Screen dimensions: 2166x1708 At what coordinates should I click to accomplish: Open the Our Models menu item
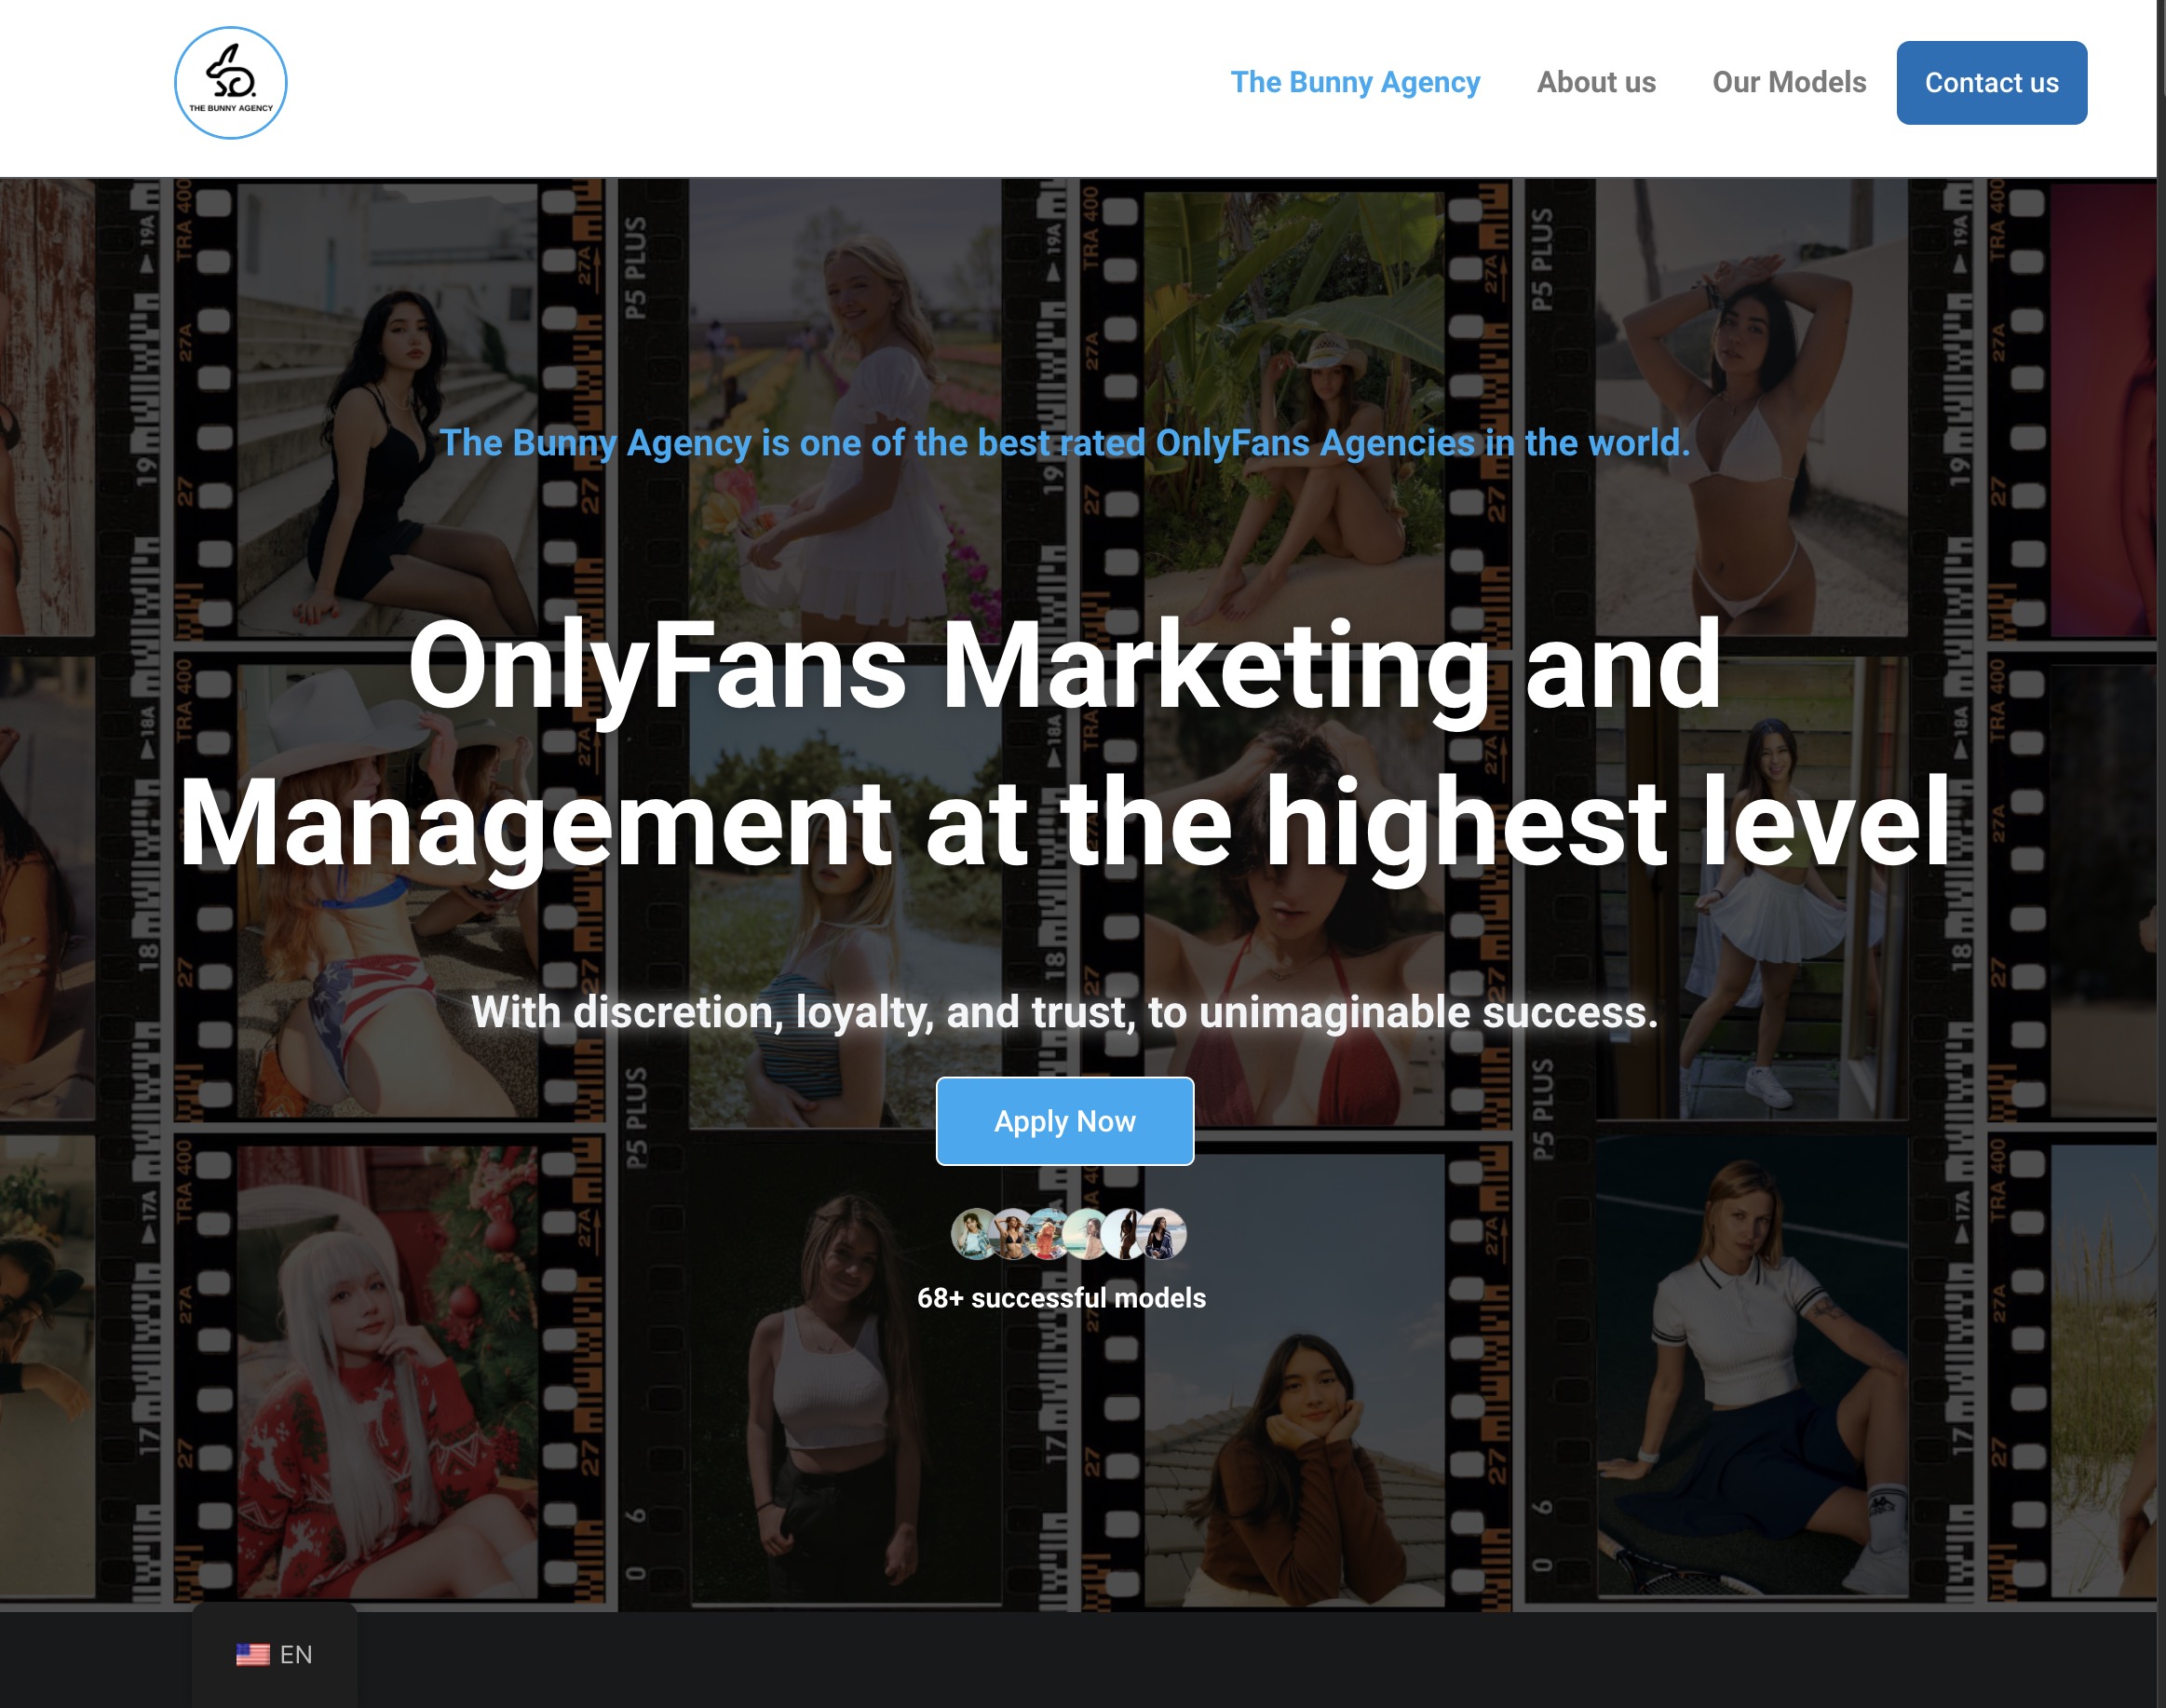coord(1788,82)
